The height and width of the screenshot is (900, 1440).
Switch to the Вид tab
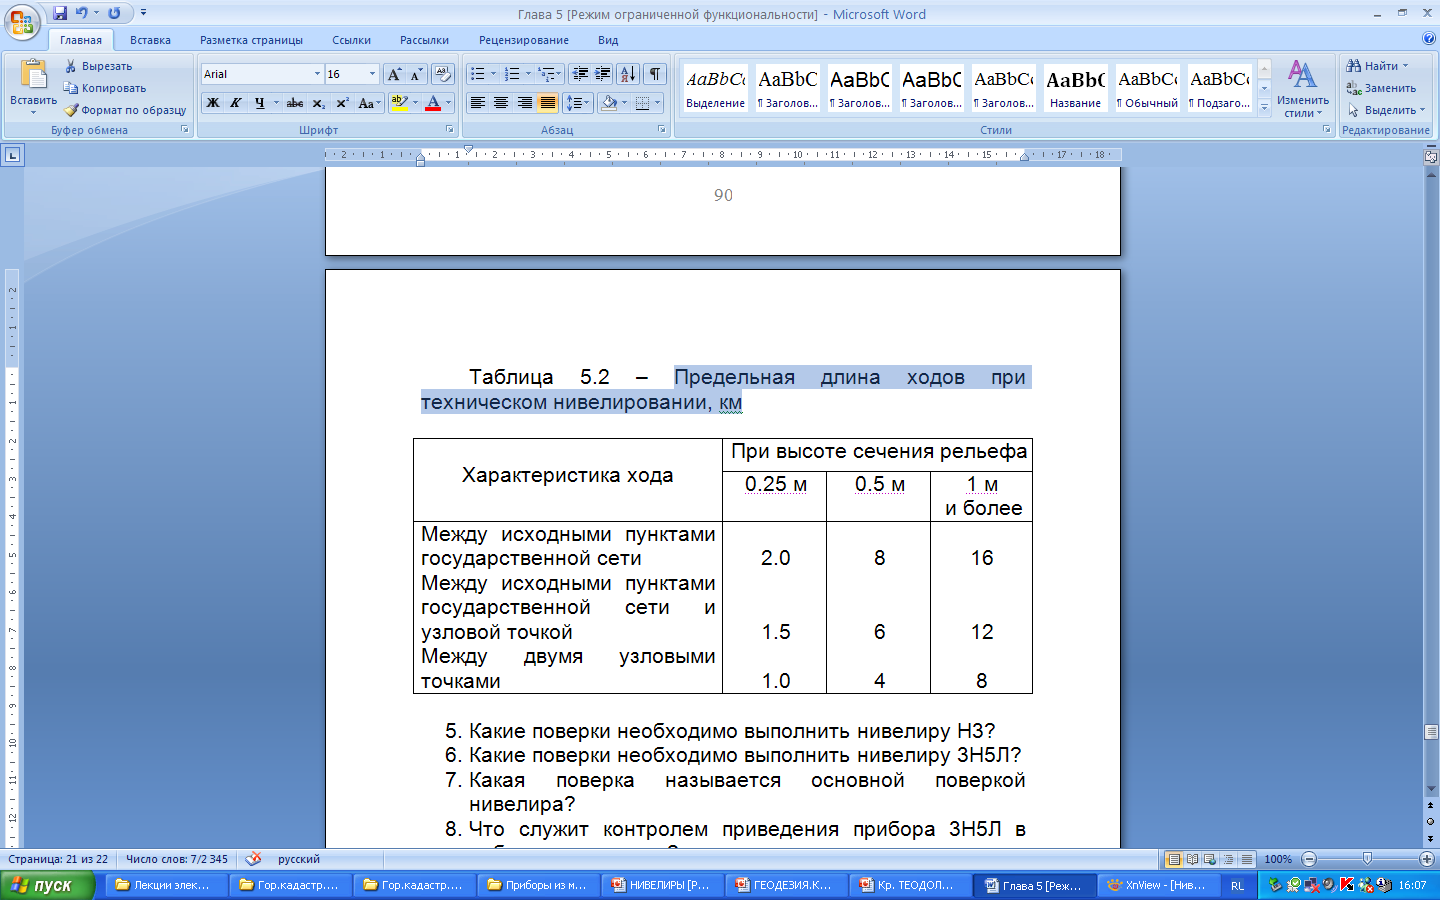tap(608, 40)
